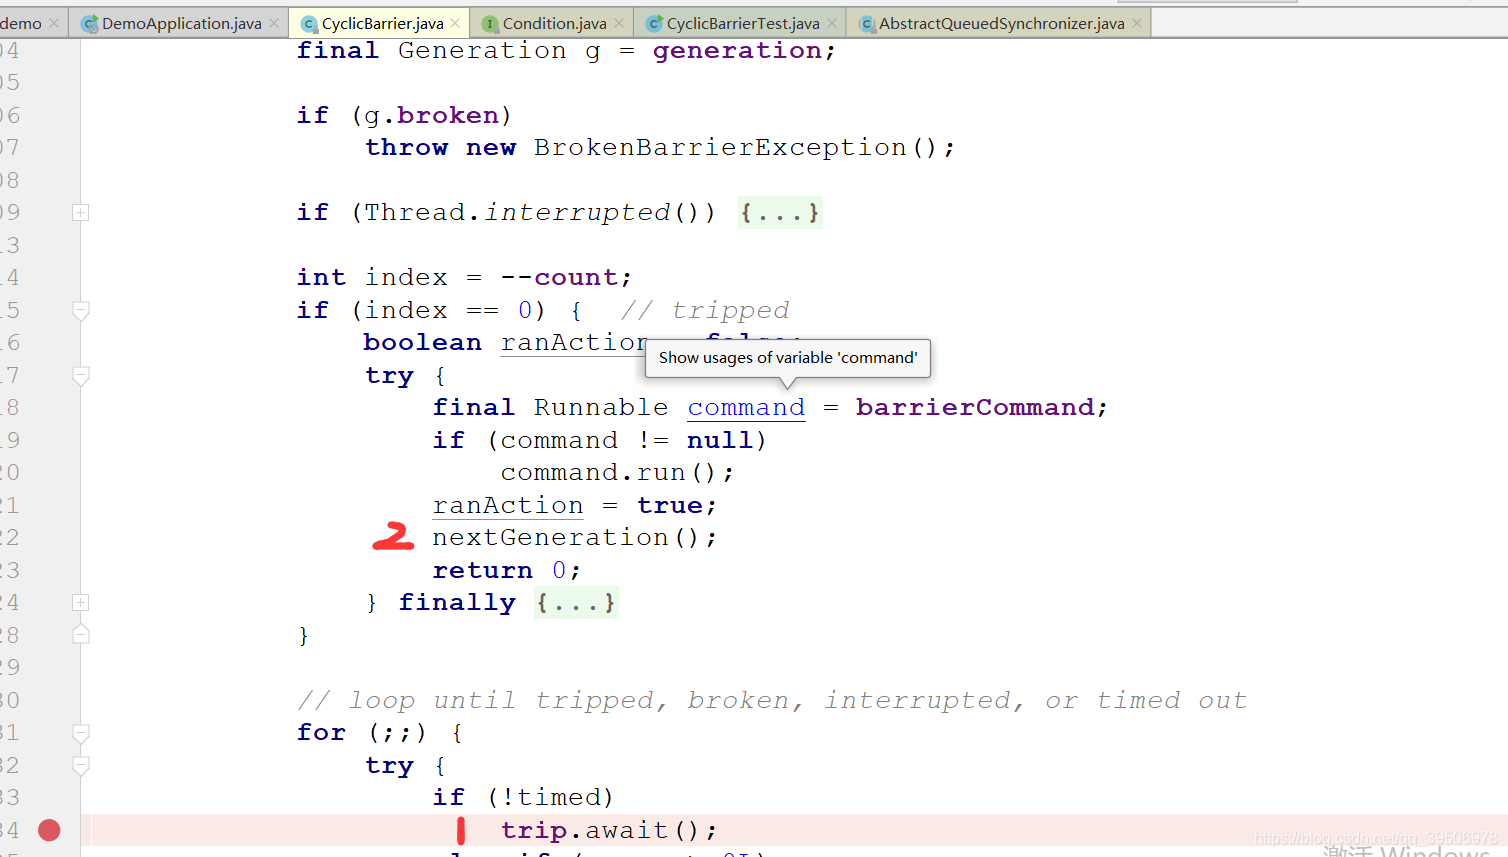Click 'command.run()' call
The width and height of the screenshot is (1508, 857).
[x=617, y=472]
